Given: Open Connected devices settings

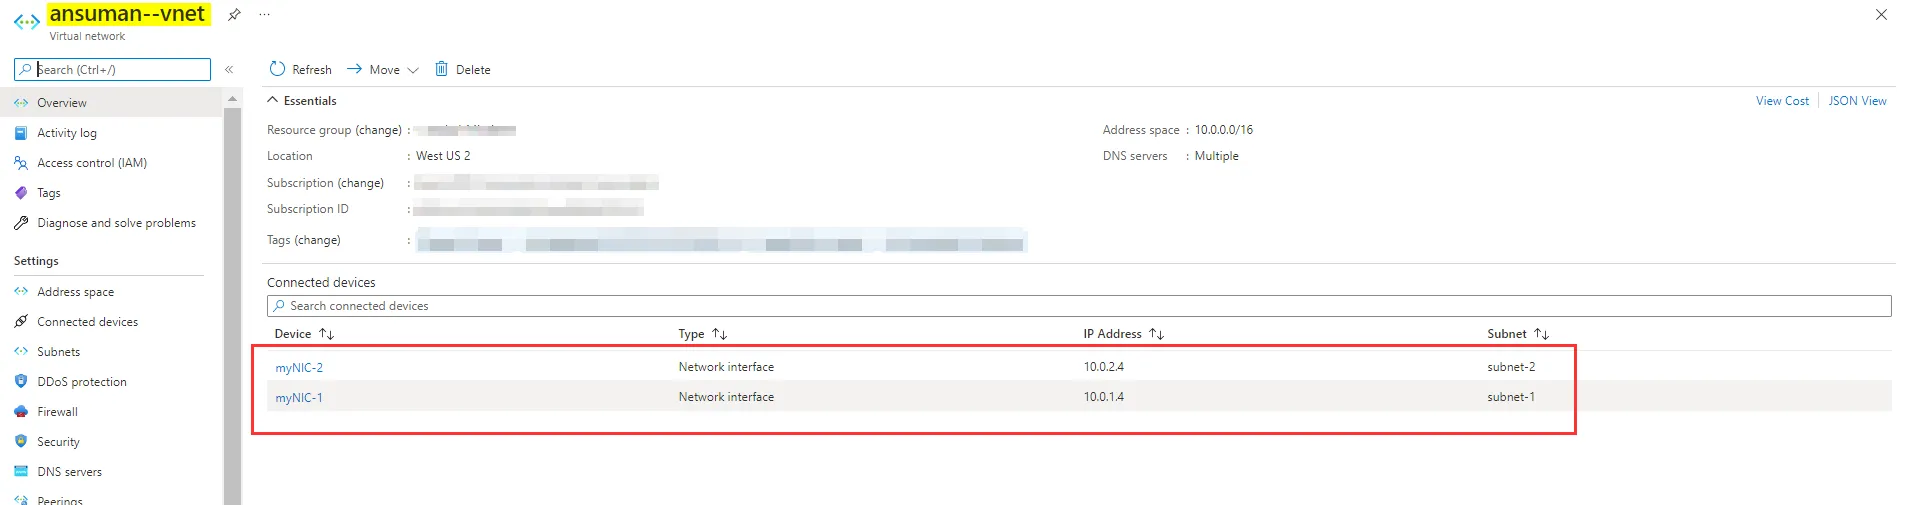Looking at the screenshot, I should click(88, 322).
